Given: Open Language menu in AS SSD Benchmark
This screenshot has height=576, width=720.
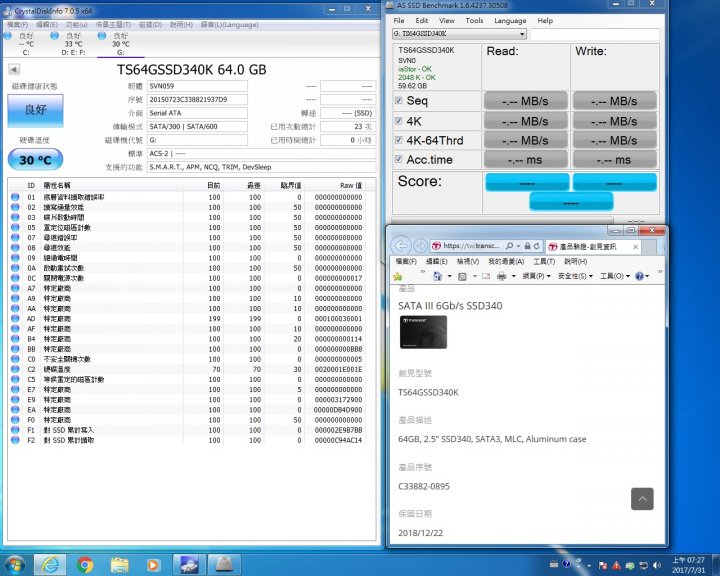Looking at the screenshot, I should [x=510, y=21].
